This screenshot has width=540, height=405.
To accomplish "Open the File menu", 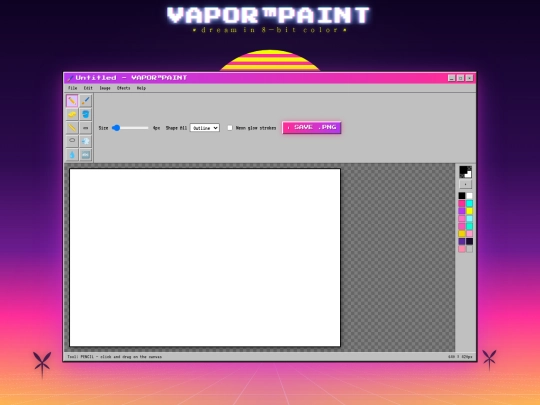I will pos(73,88).
